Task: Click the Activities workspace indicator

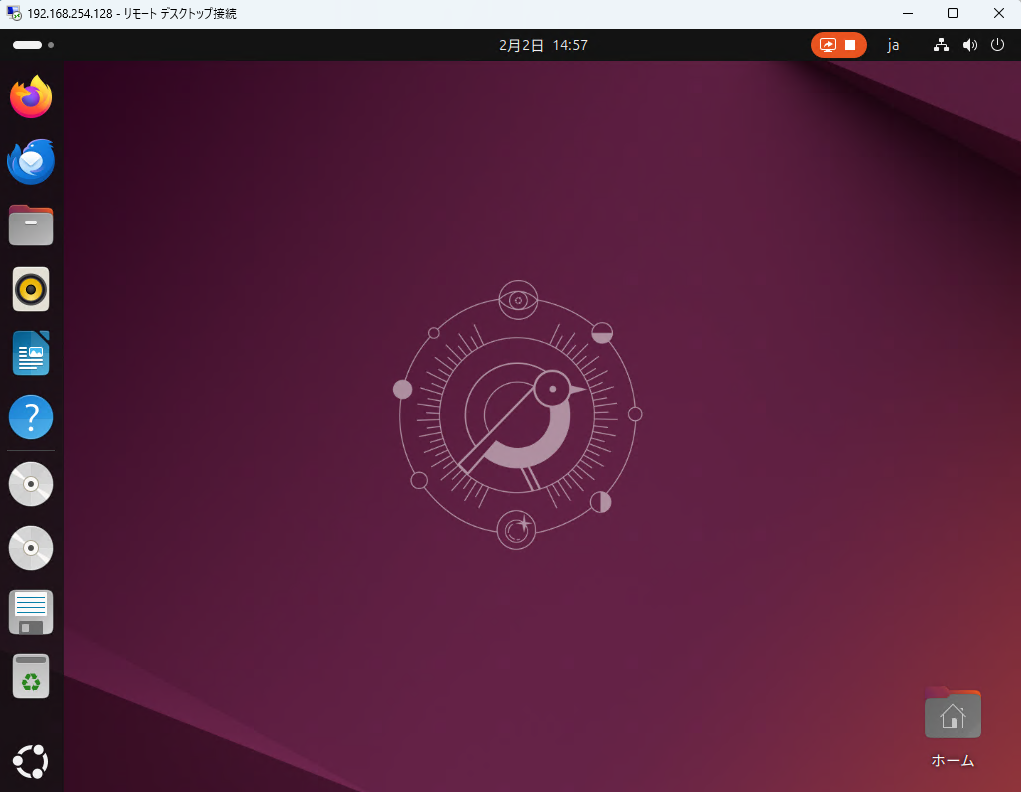Action: [x=33, y=45]
